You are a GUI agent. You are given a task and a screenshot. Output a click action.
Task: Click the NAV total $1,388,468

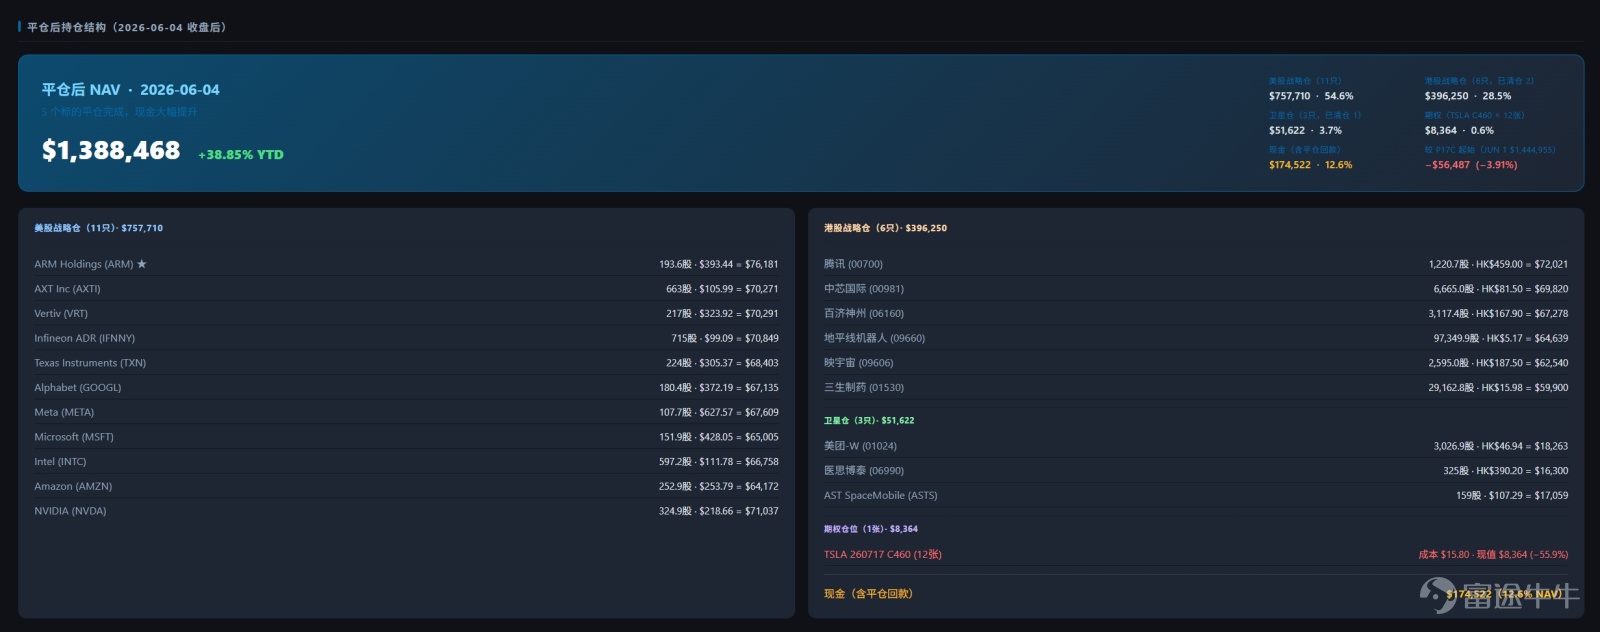pyautogui.click(x=111, y=150)
